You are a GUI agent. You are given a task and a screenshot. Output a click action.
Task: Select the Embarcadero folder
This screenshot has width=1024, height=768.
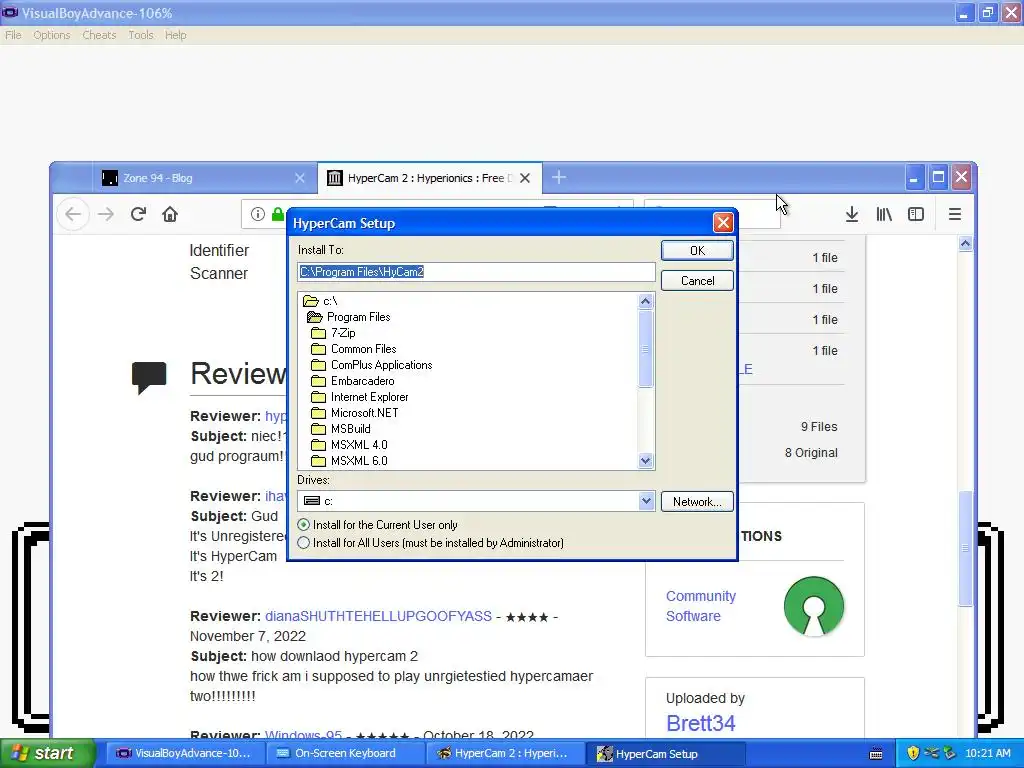point(353,381)
